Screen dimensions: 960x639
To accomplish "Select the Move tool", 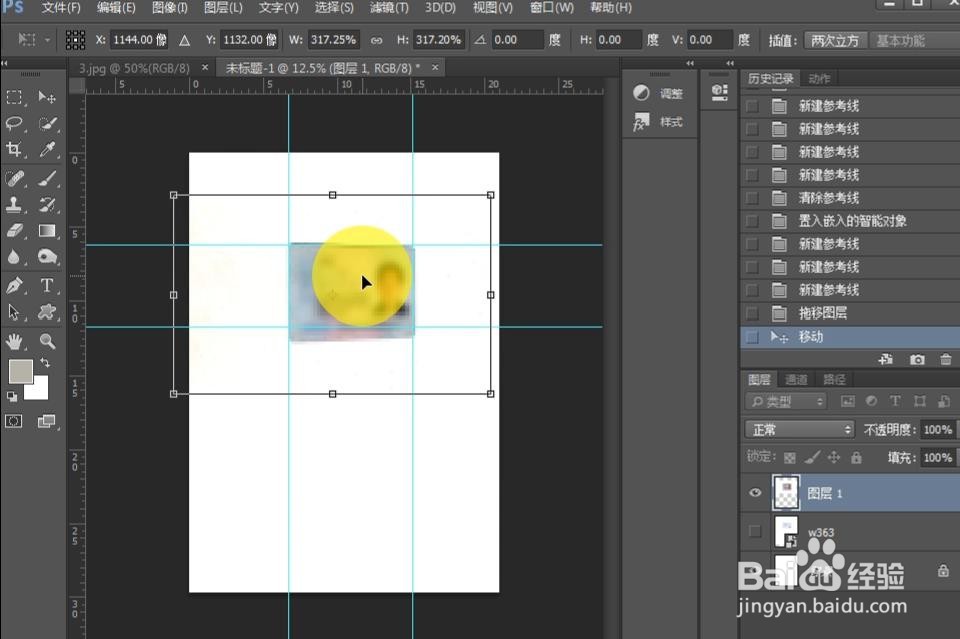I will [x=47, y=97].
